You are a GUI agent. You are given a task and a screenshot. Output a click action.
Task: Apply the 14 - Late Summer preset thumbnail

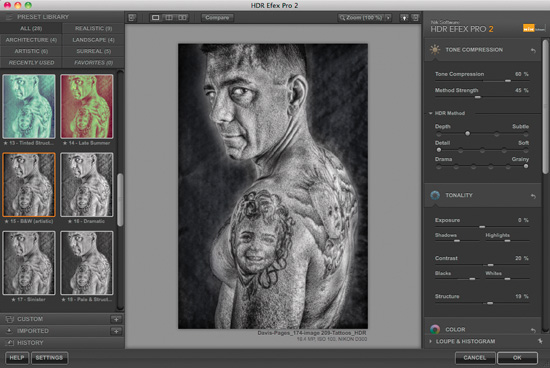click(87, 106)
